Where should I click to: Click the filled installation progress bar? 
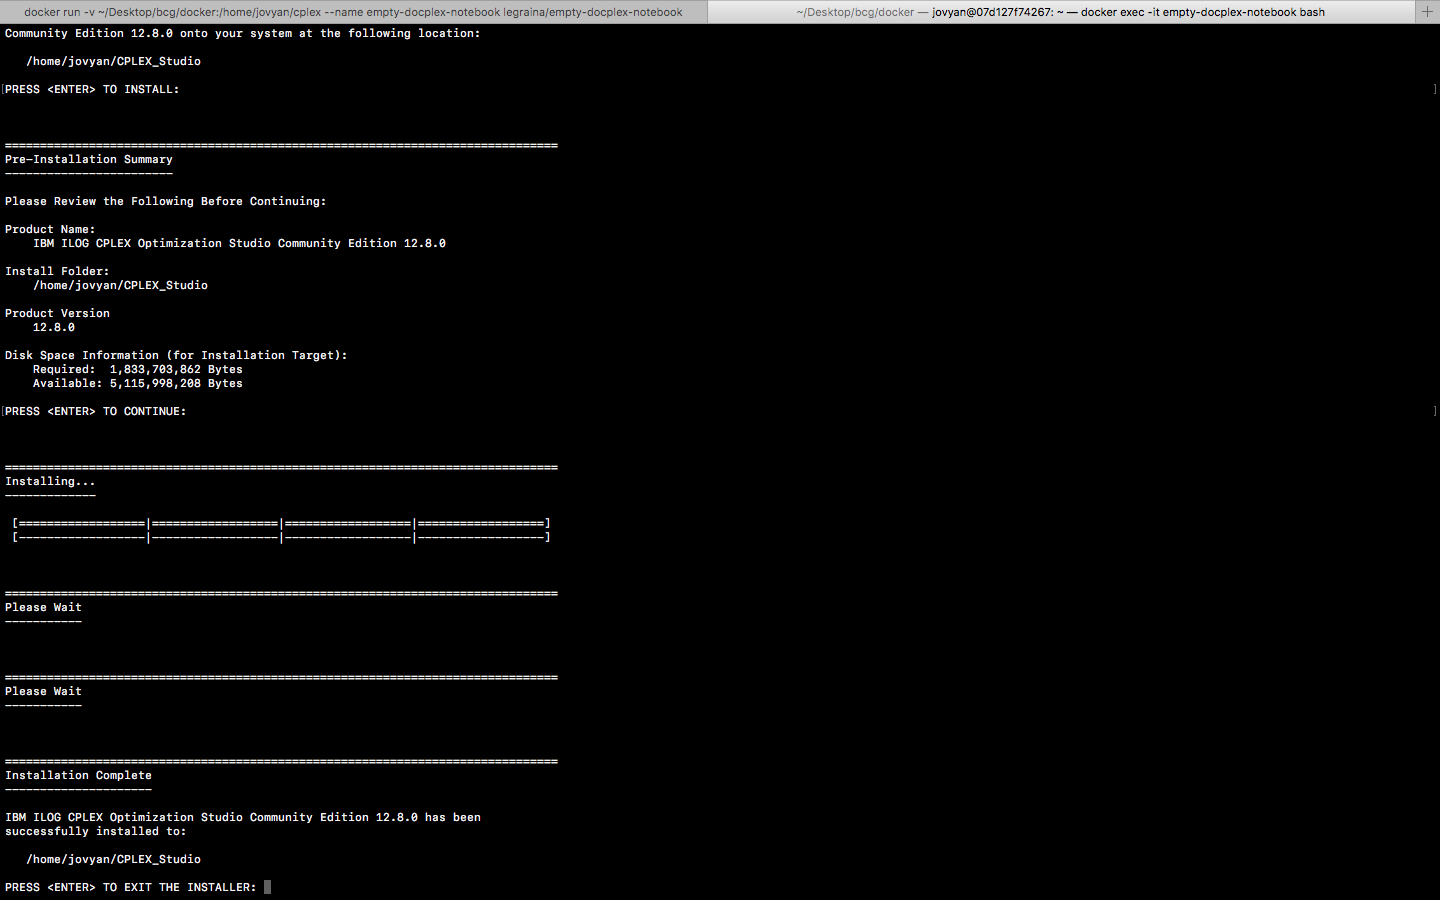[281, 523]
